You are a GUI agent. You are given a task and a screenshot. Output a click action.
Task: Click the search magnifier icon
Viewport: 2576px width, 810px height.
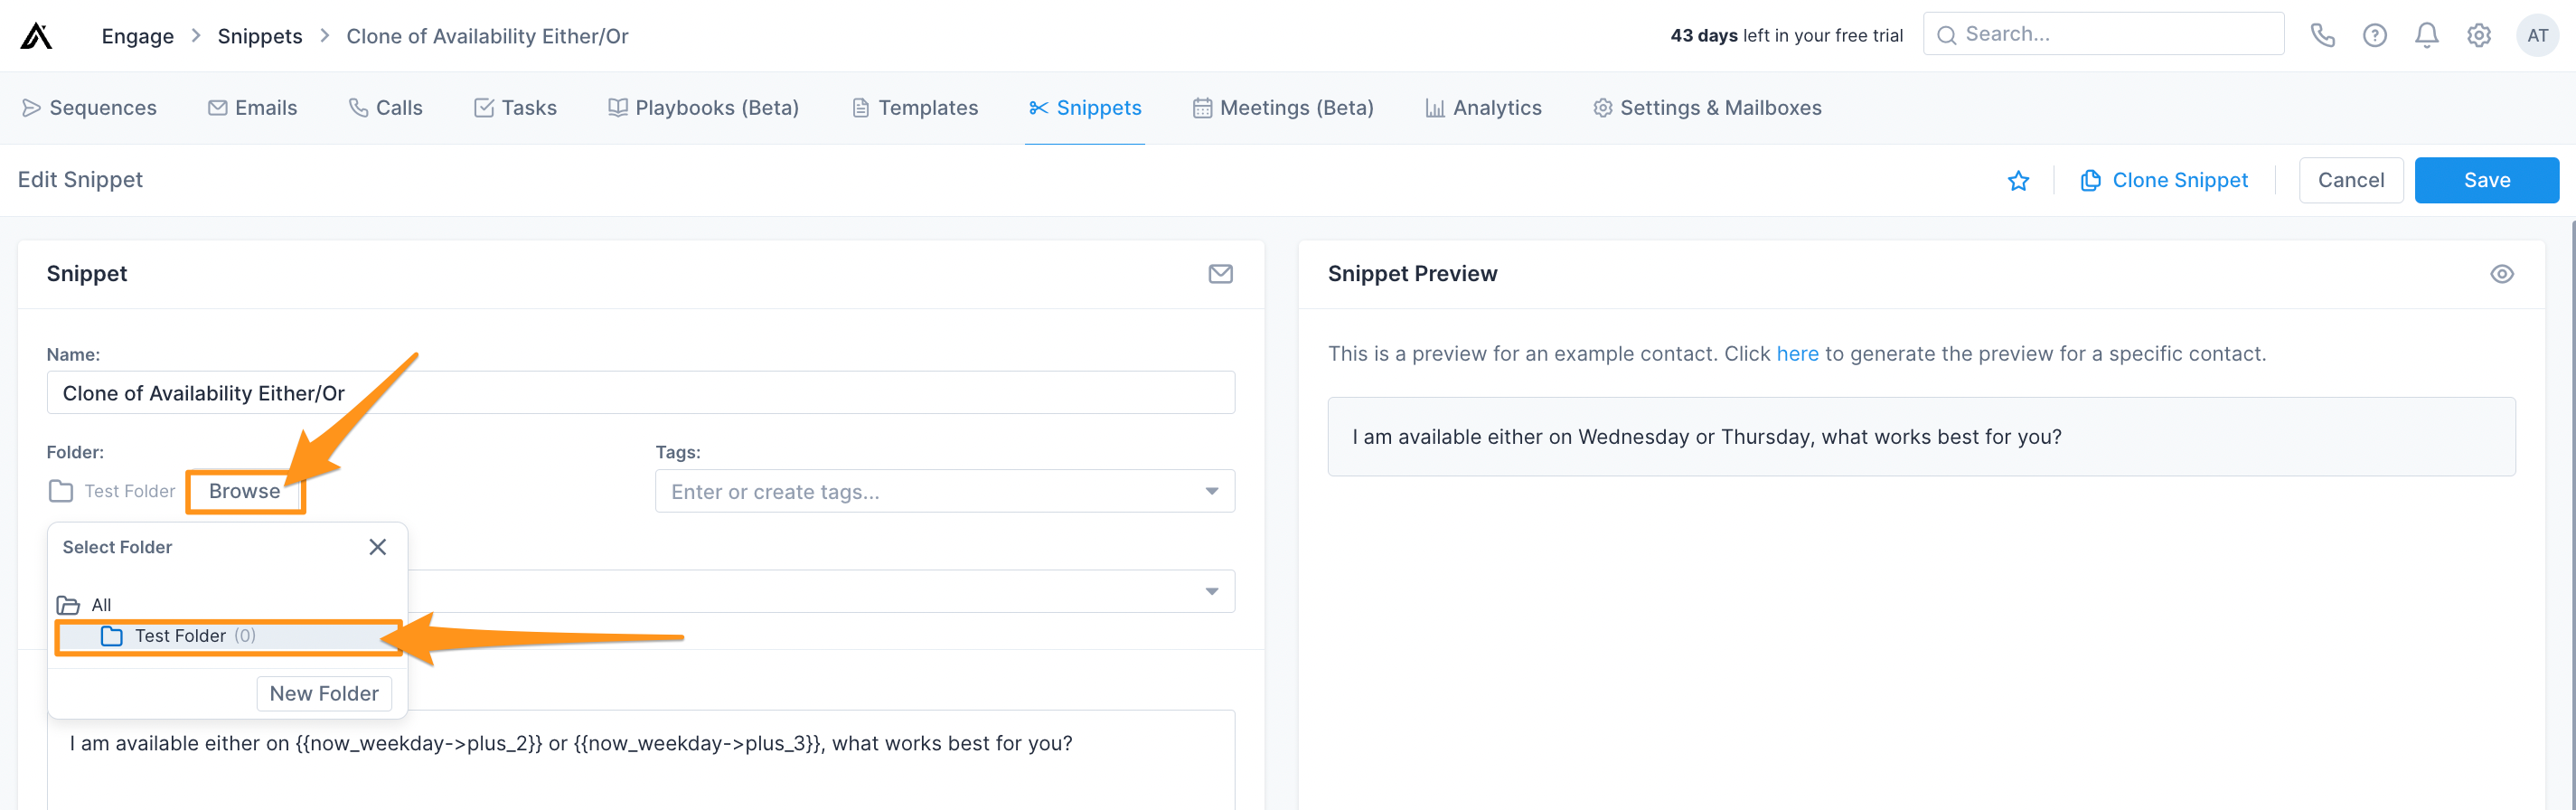pos(1946,35)
